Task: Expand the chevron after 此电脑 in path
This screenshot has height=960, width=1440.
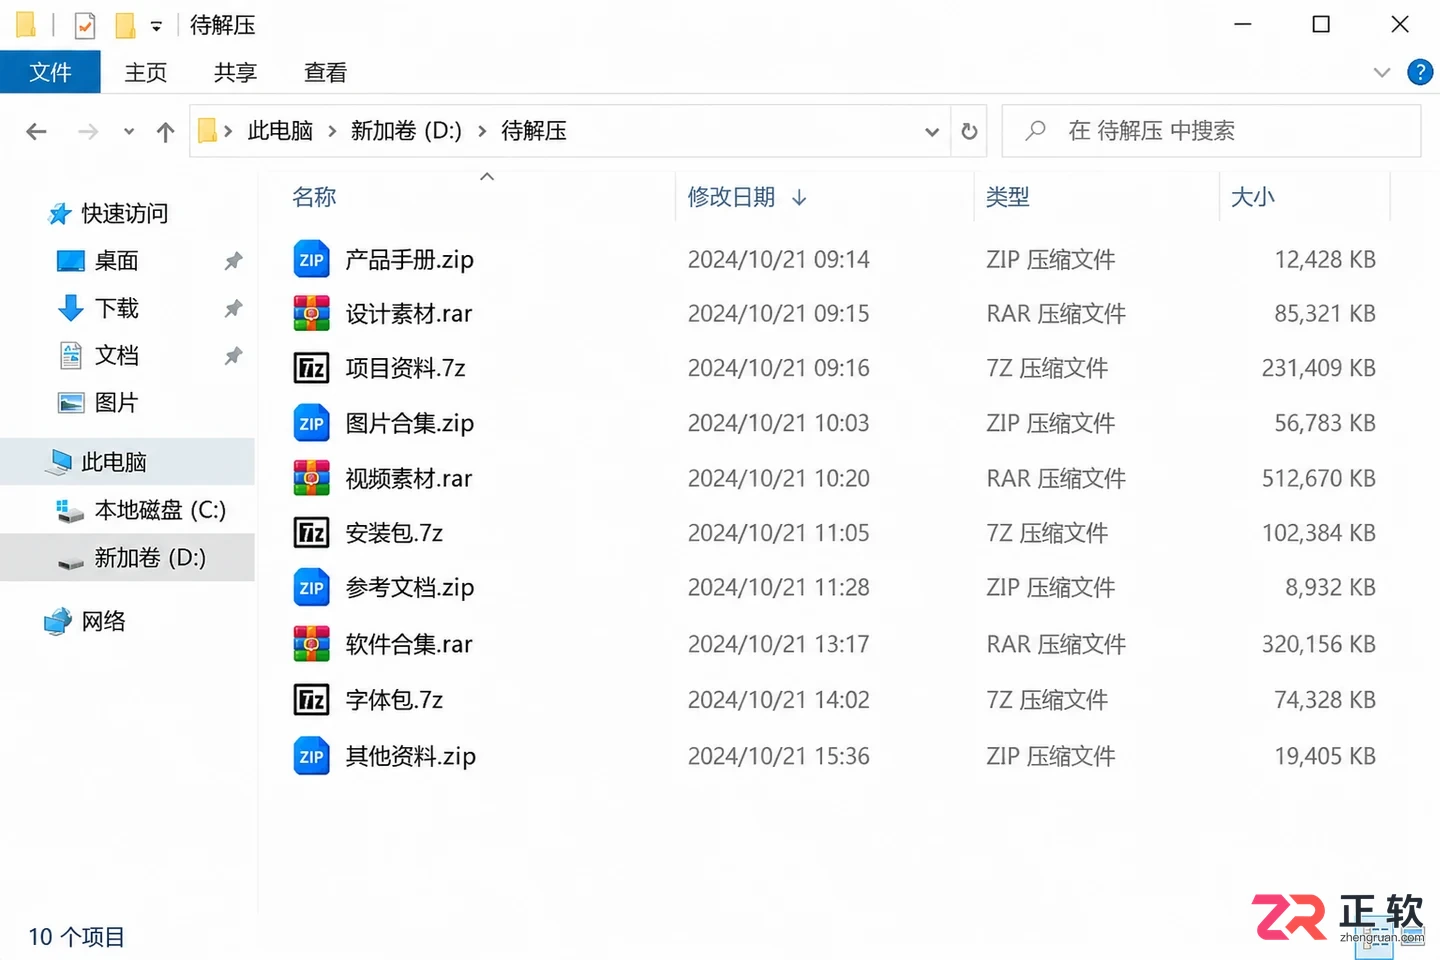Action: (332, 131)
